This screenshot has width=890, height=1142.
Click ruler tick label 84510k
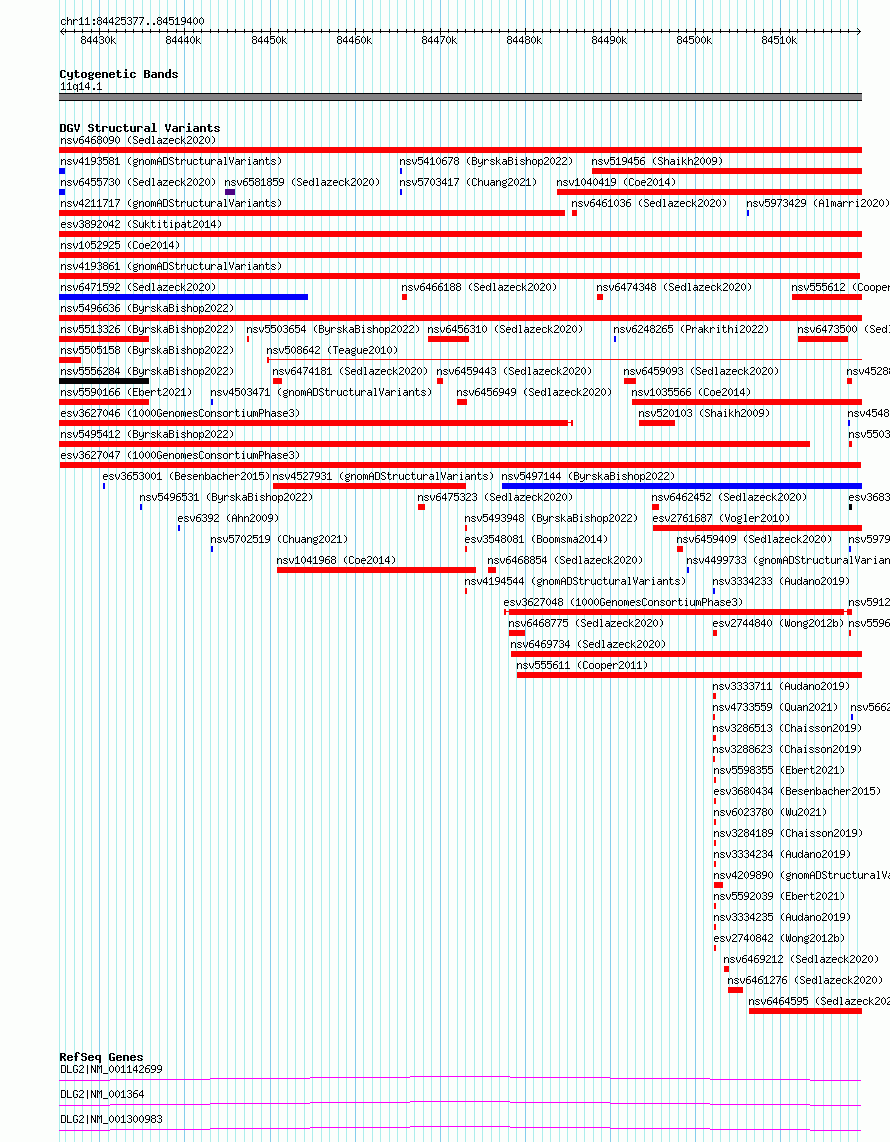[x=779, y=41]
